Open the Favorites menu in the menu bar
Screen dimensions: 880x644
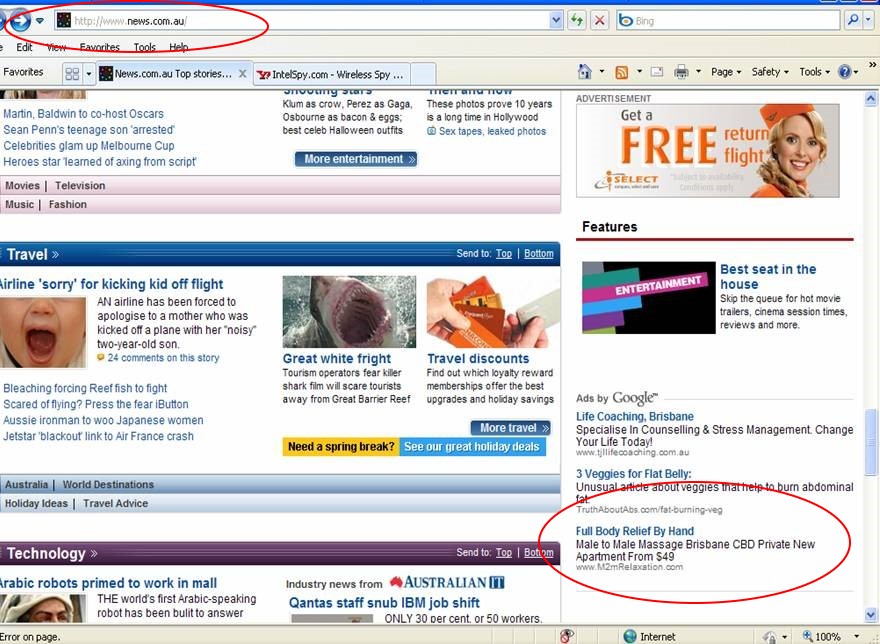[x=99, y=47]
